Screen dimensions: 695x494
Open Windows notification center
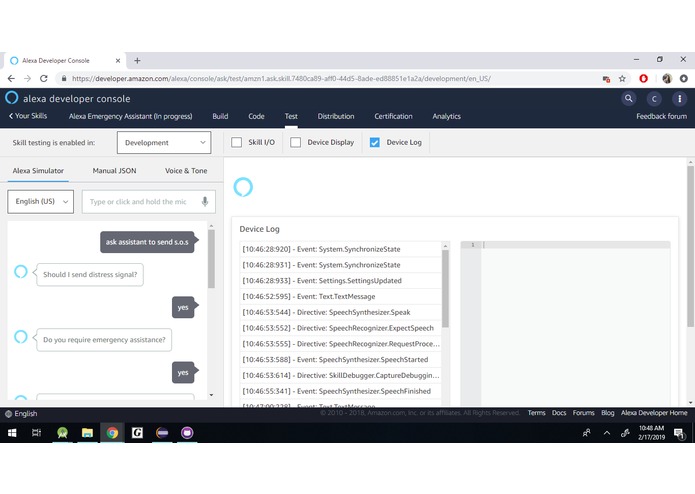pyautogui.click(x=679, y=433)
